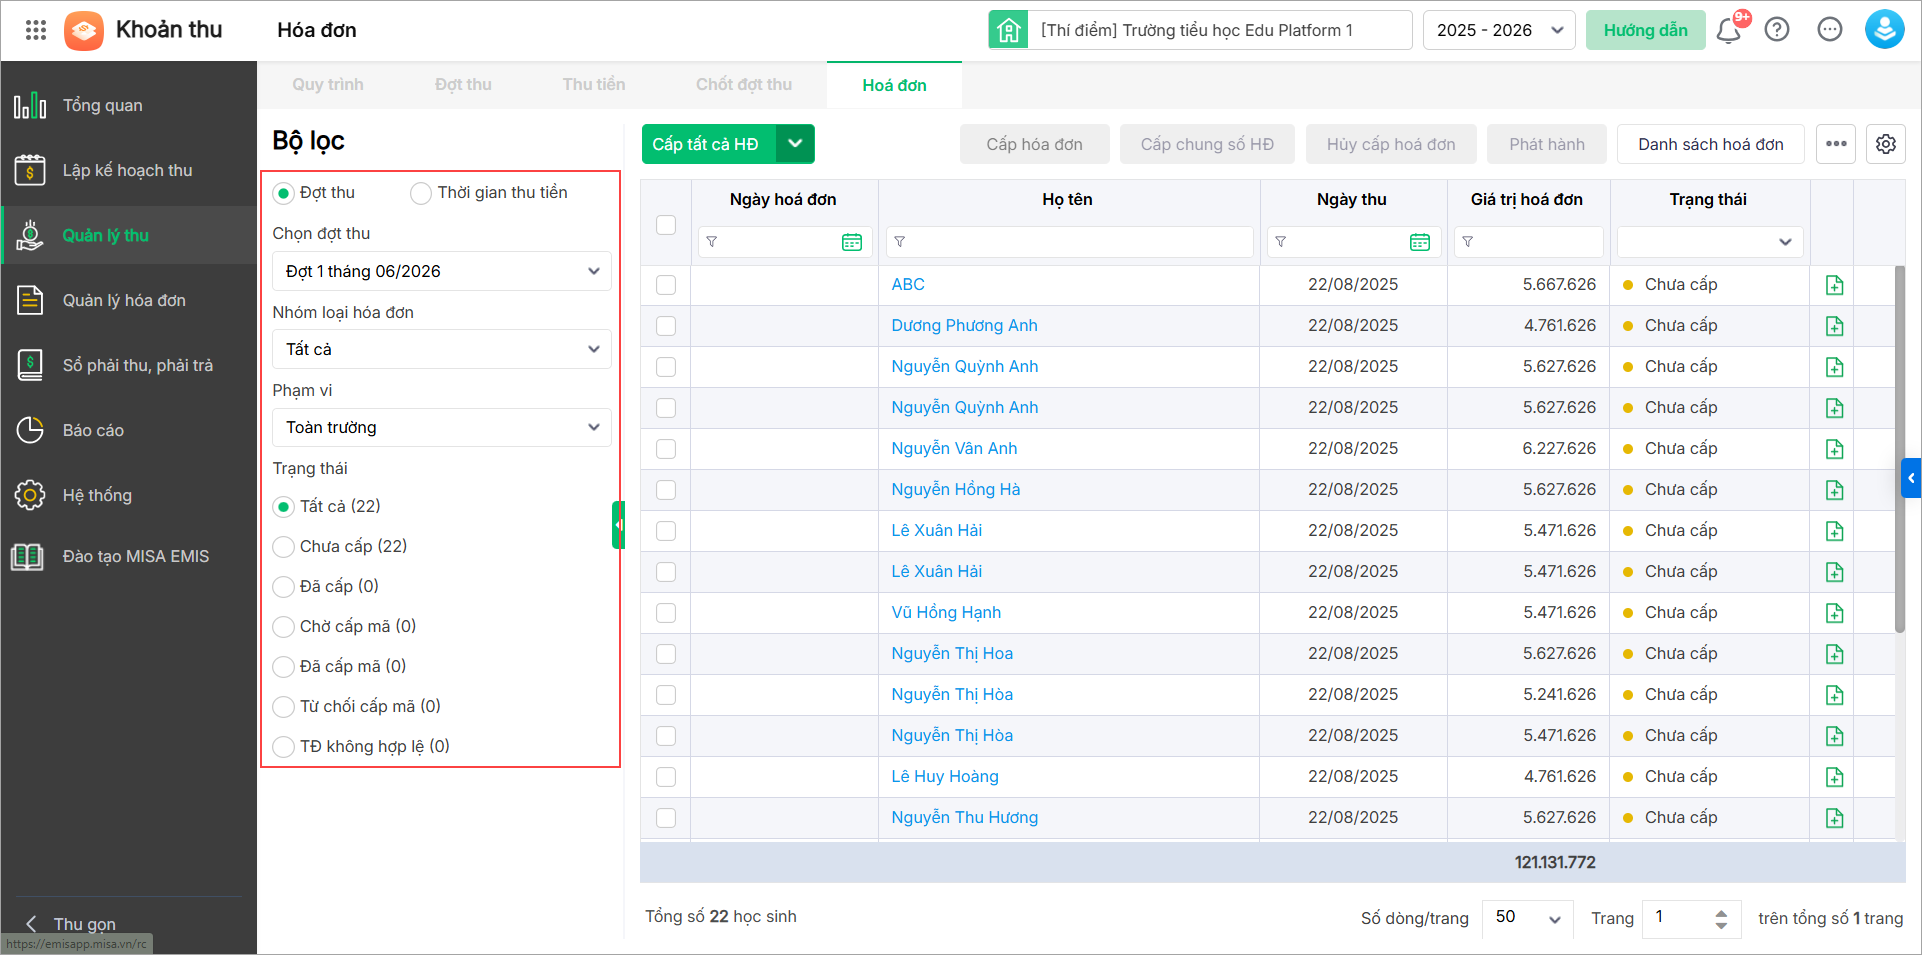Viewport: 1922px width, 955px height.
Task: Click Cấp hóa đơn button
Action: (x=1035, y=144)
